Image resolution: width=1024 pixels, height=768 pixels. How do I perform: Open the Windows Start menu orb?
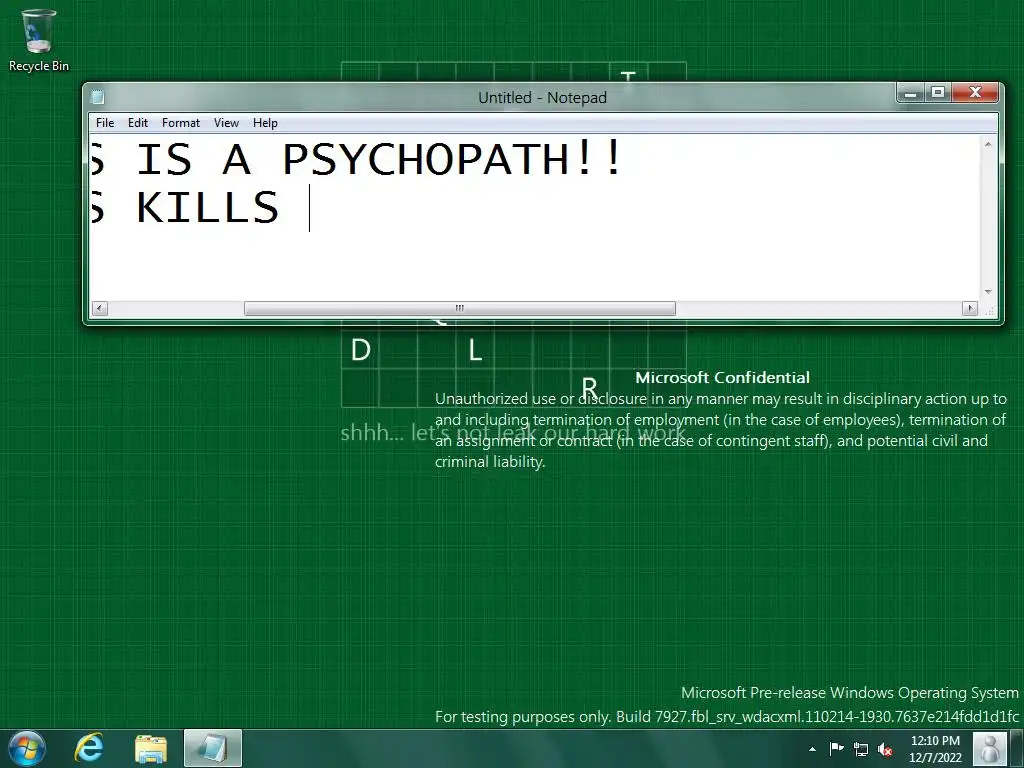tap(27, 748)
